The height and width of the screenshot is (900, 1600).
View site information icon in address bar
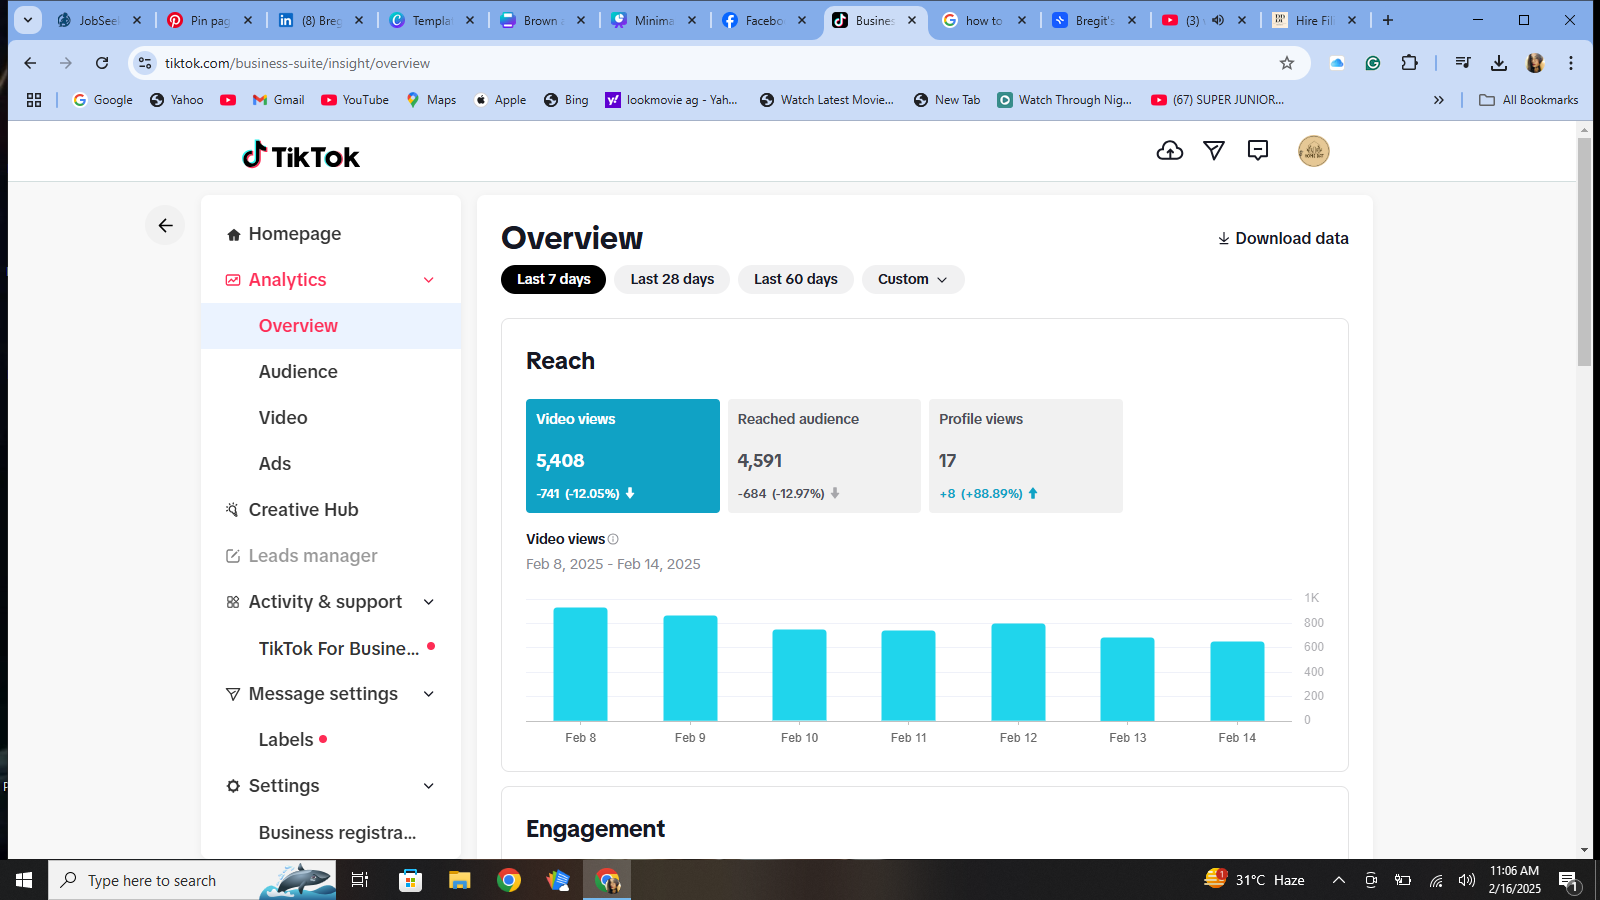[145, 63]
